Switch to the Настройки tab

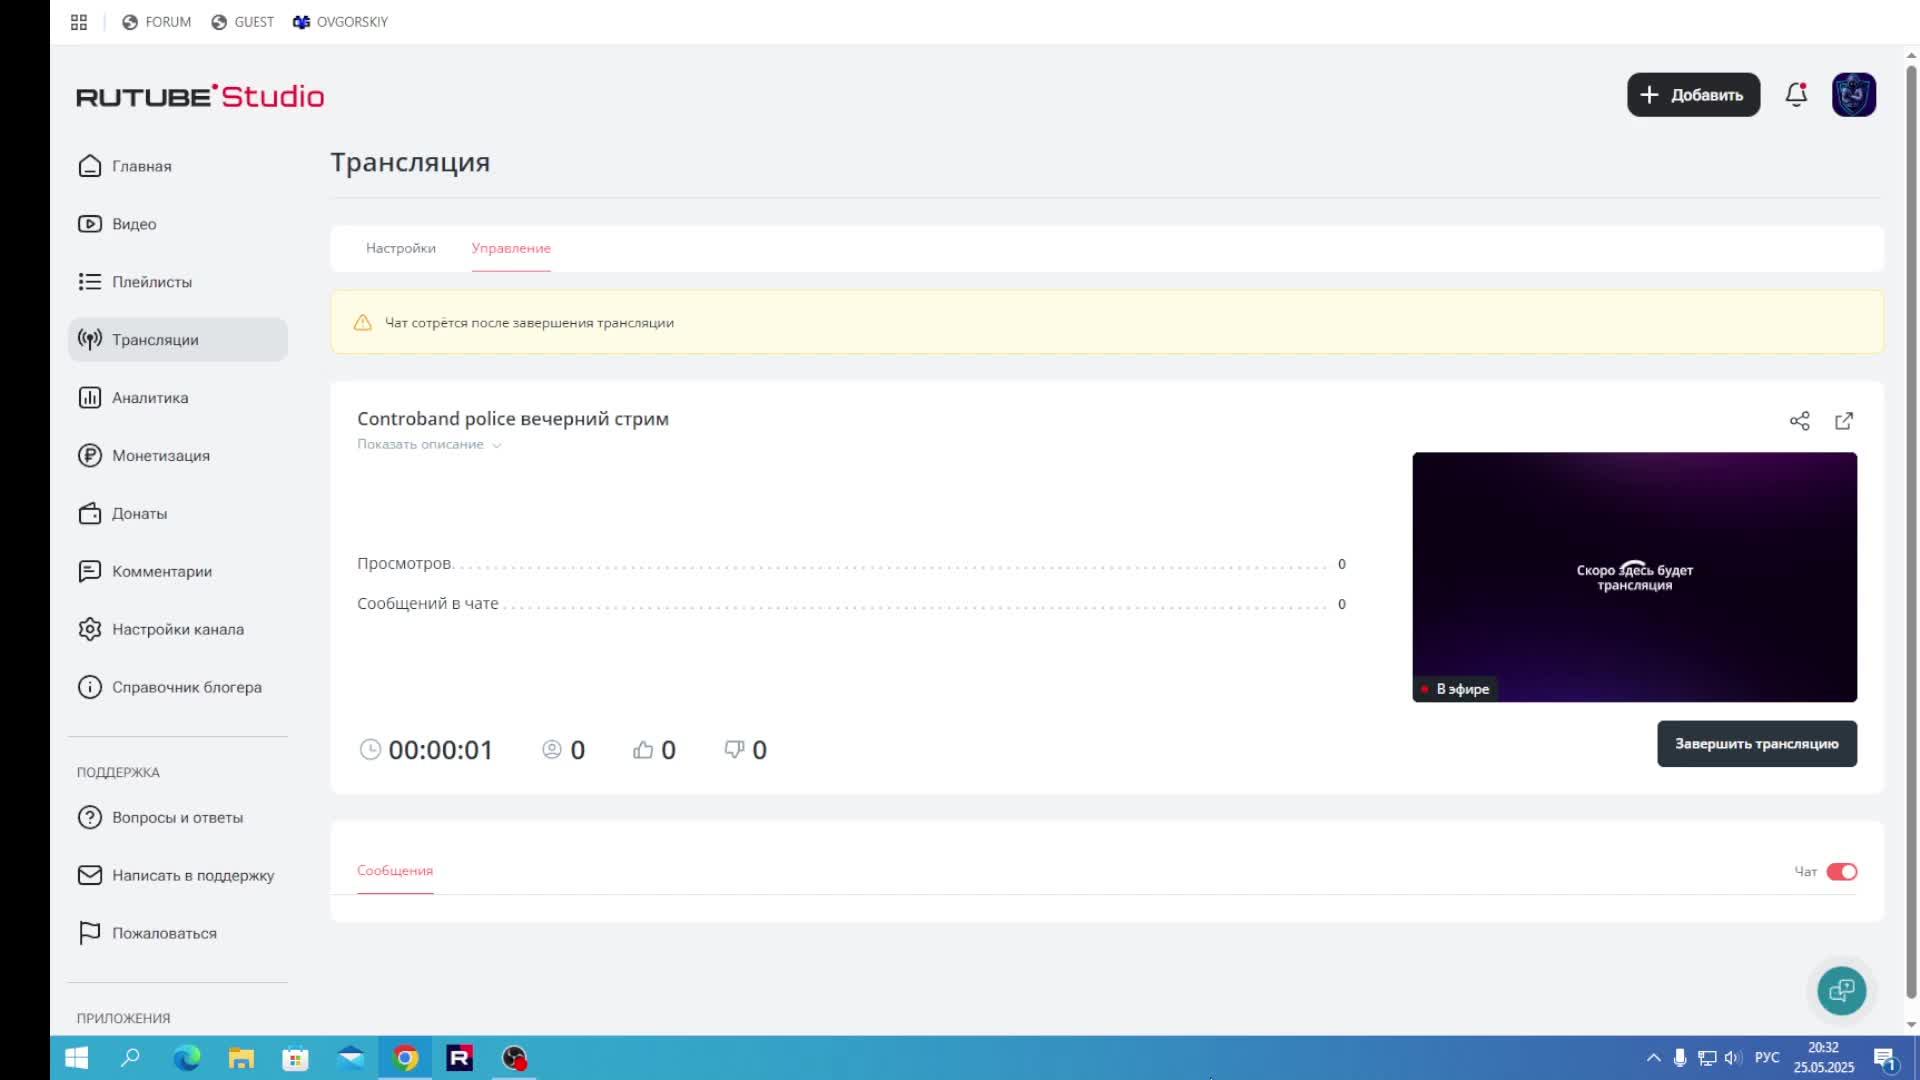pyautogui.click(x=400, y=248)
